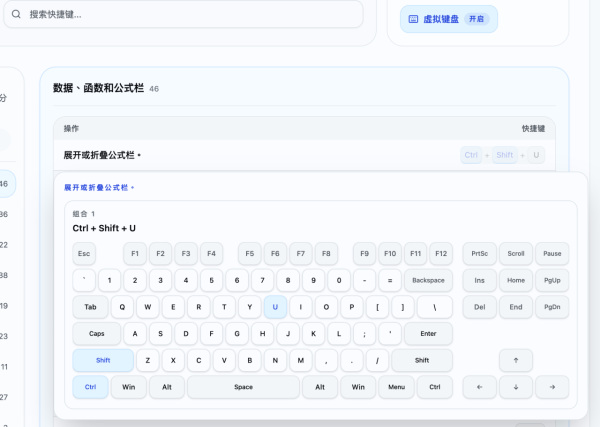Click the Esc key on virtual keyboard
This screenshot has height=427, width=600.
[84, 253]
